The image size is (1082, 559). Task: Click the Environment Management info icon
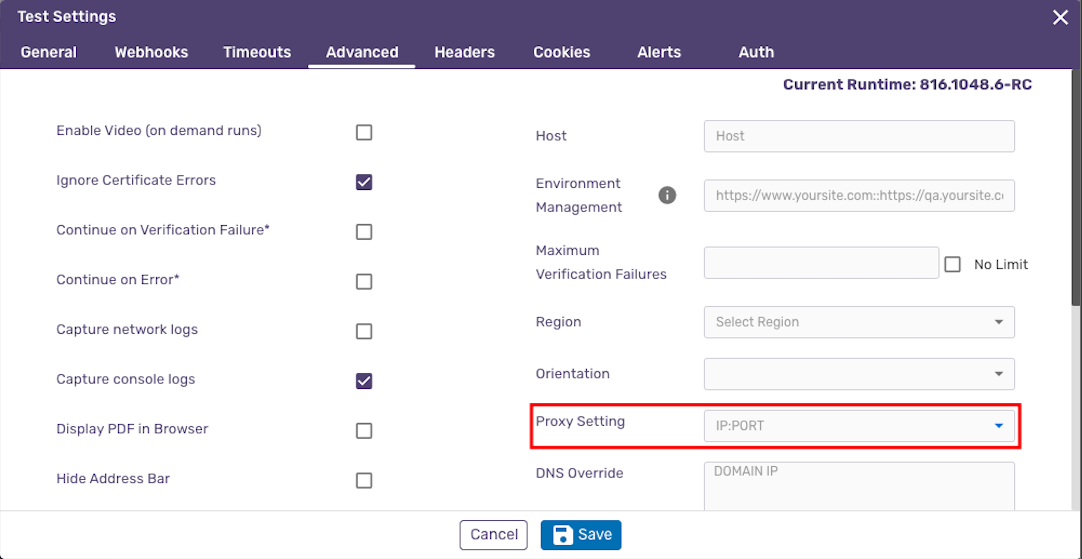(667, 195)
